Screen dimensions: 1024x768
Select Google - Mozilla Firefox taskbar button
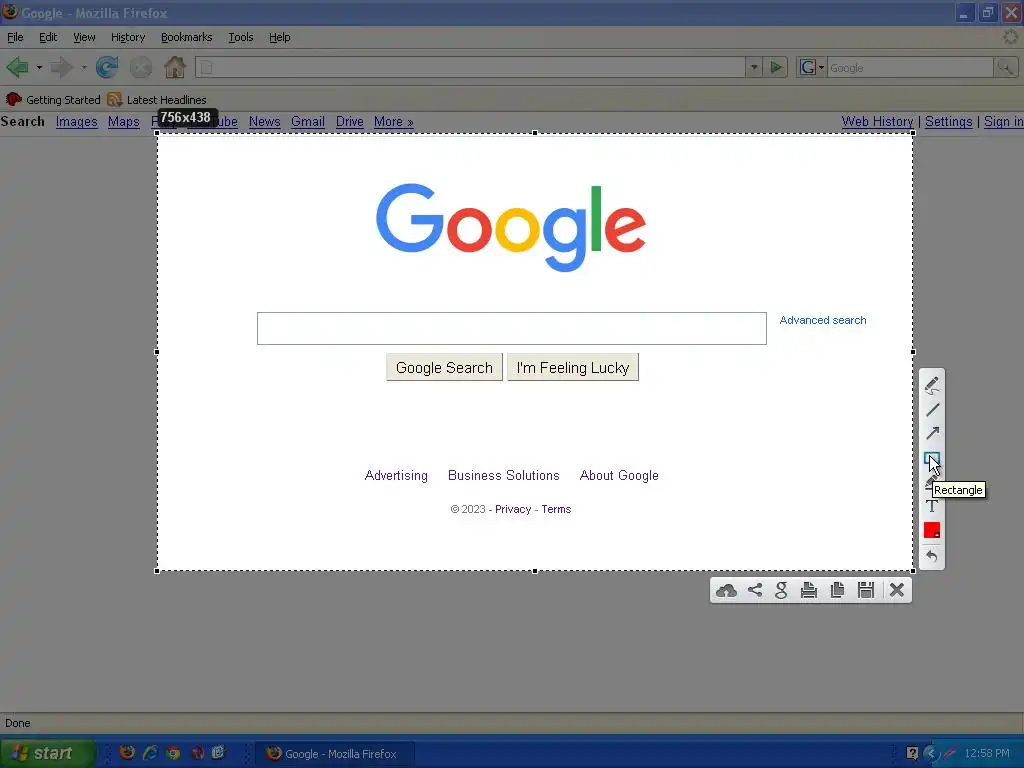334,754
